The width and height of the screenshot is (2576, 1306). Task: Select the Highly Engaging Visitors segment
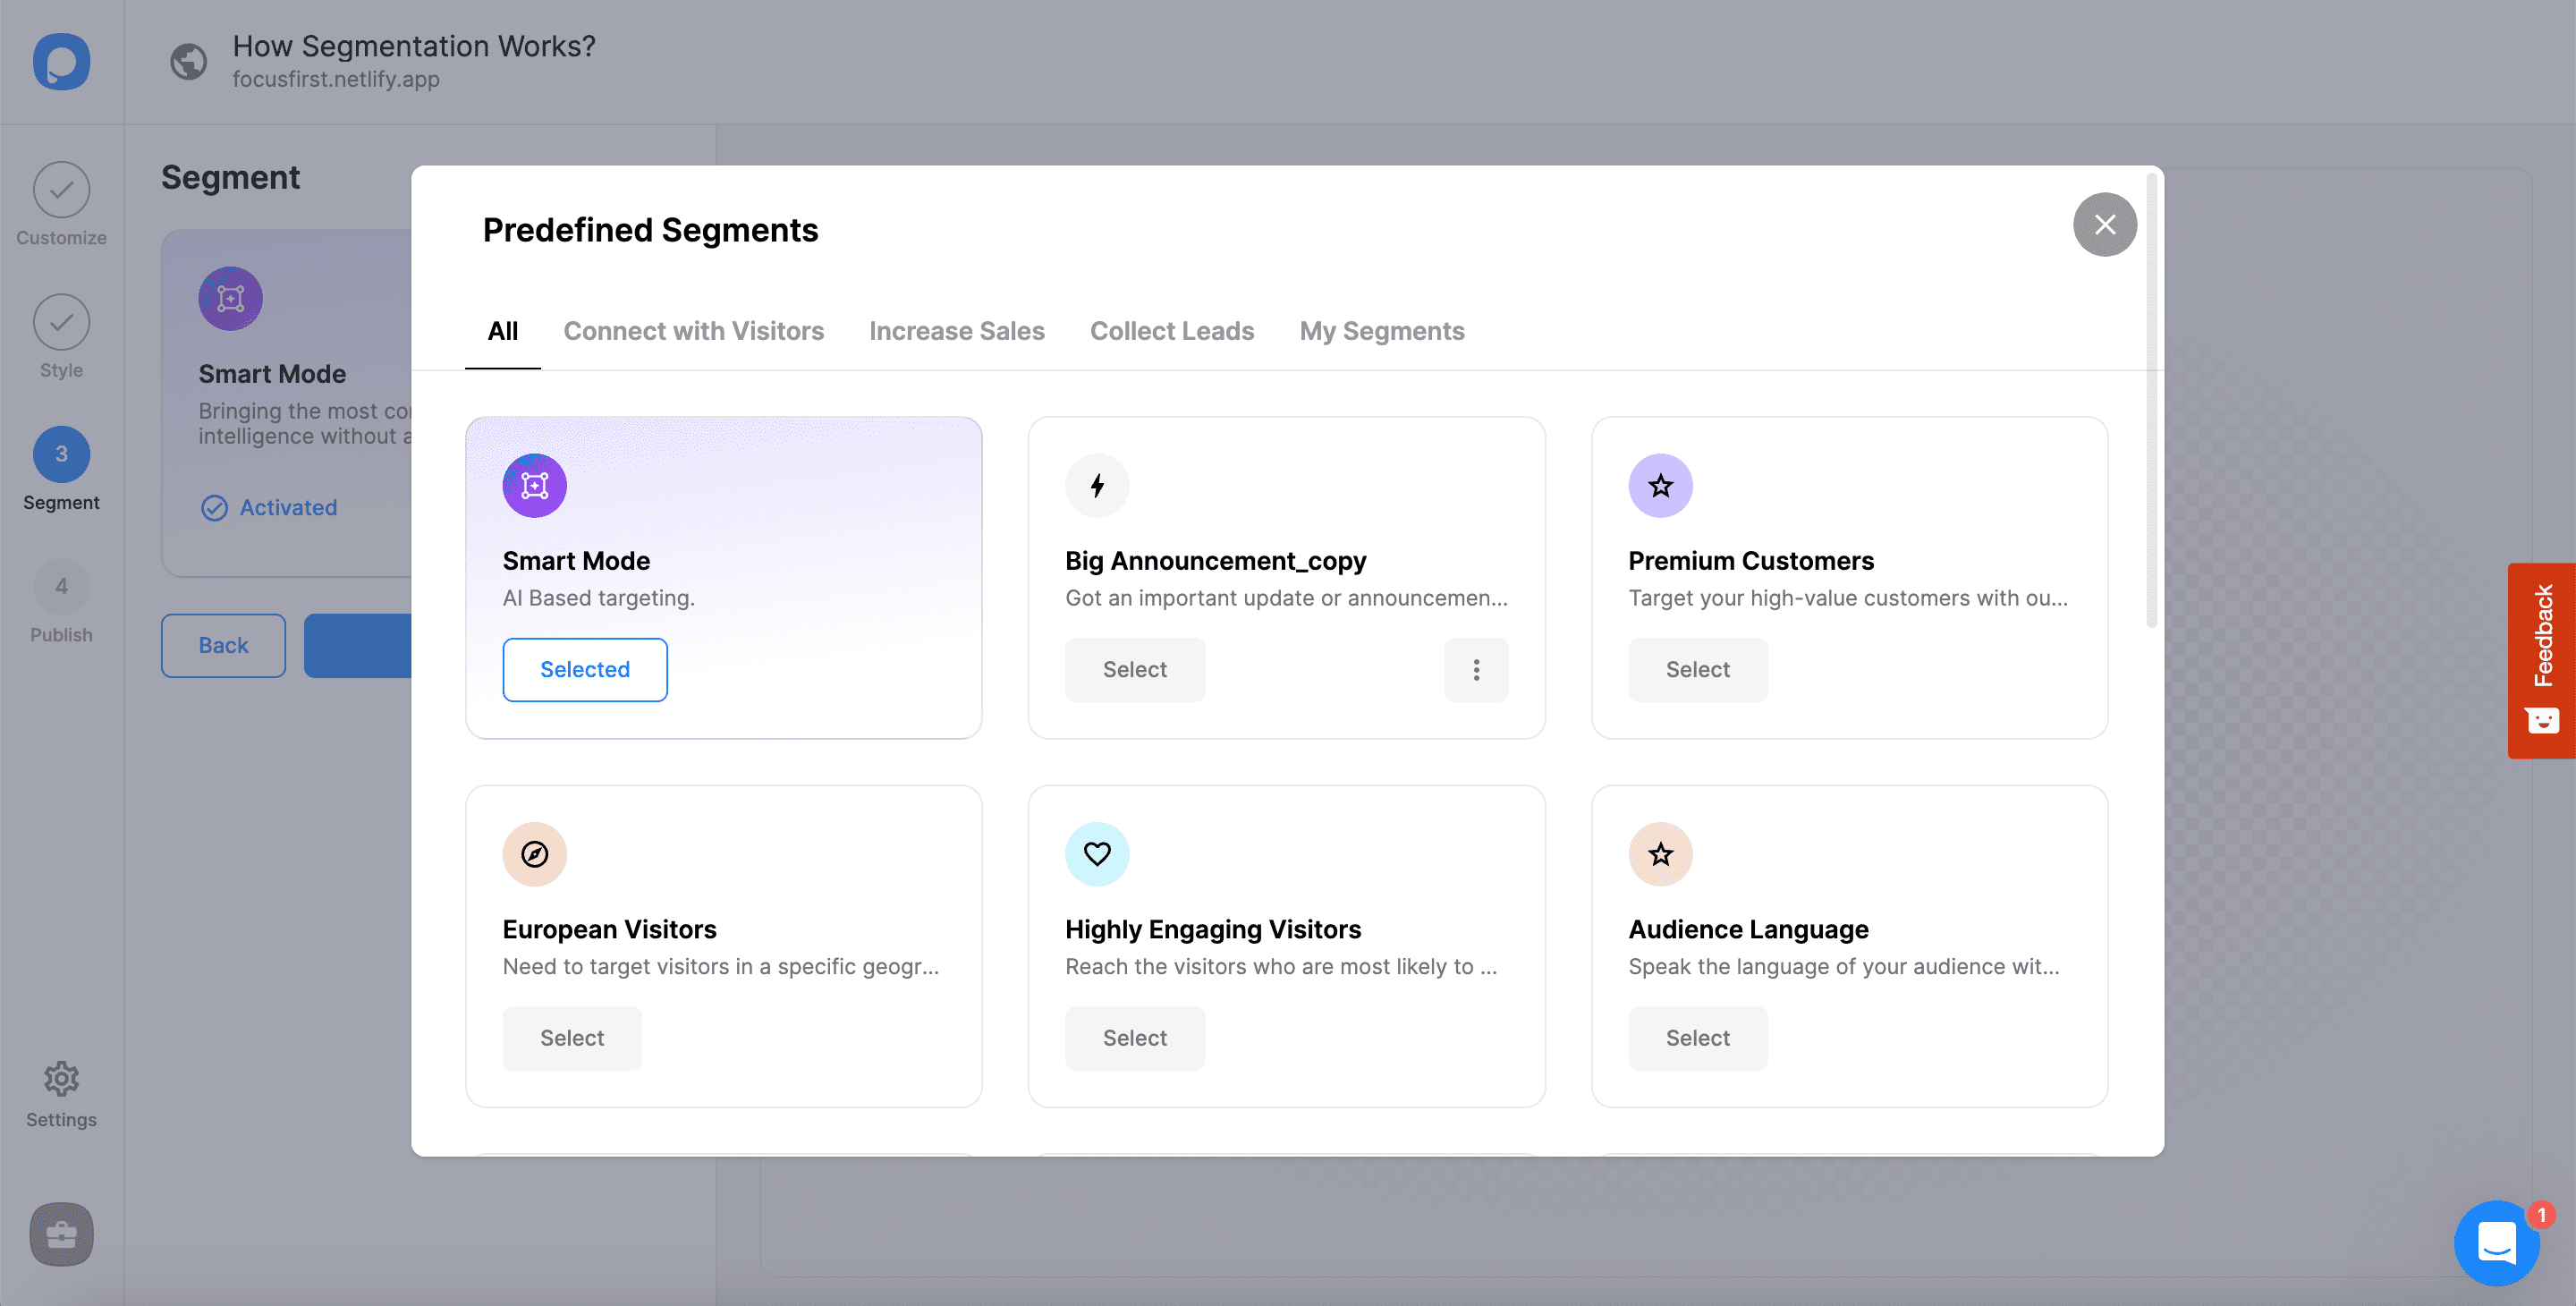(1136, 1038)
